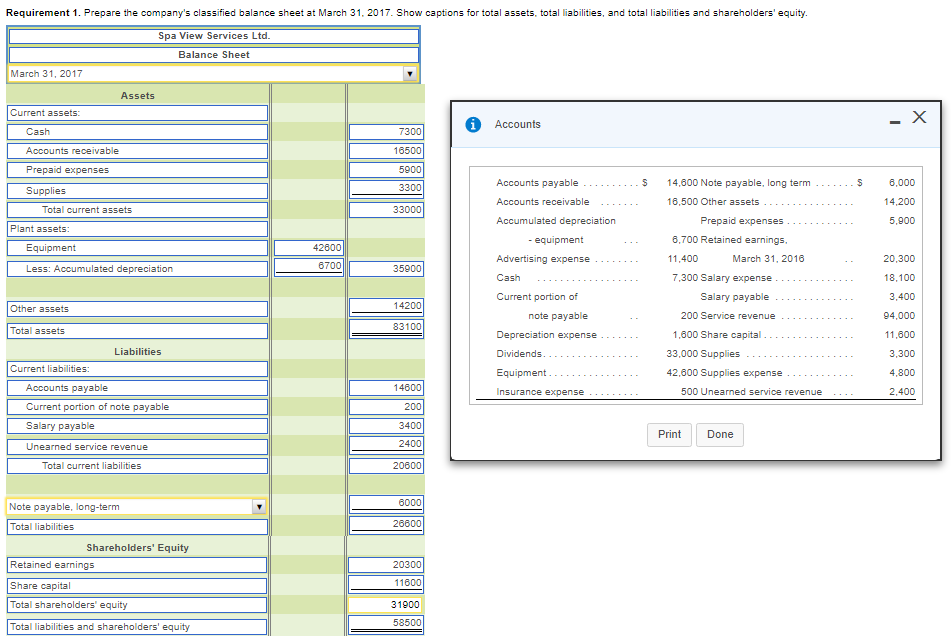The height and width of the screenshot is (643, 951).
Task: Click the Total assets label field
Action: (138, 331)
